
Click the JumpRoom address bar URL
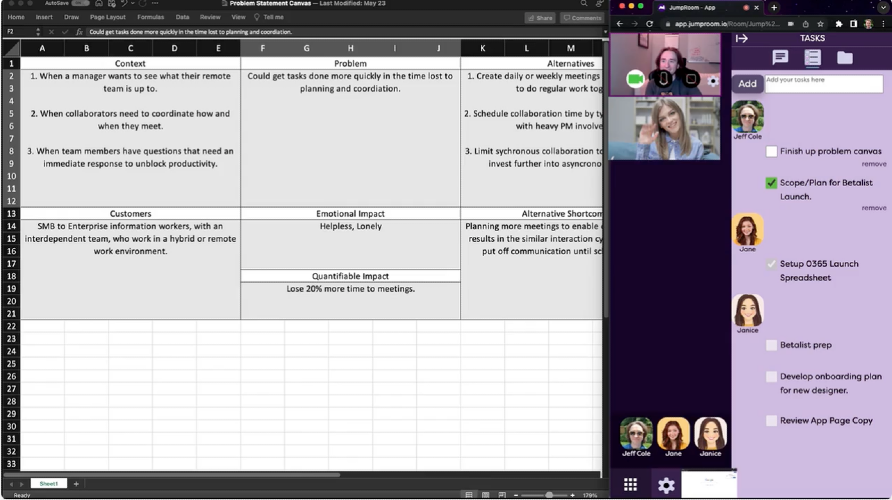[x=727, y=24]
